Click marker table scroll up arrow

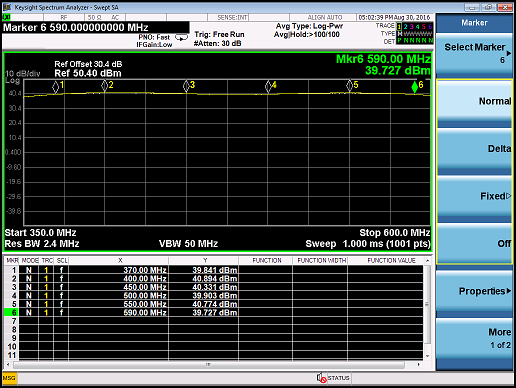(x=427, y=260)
